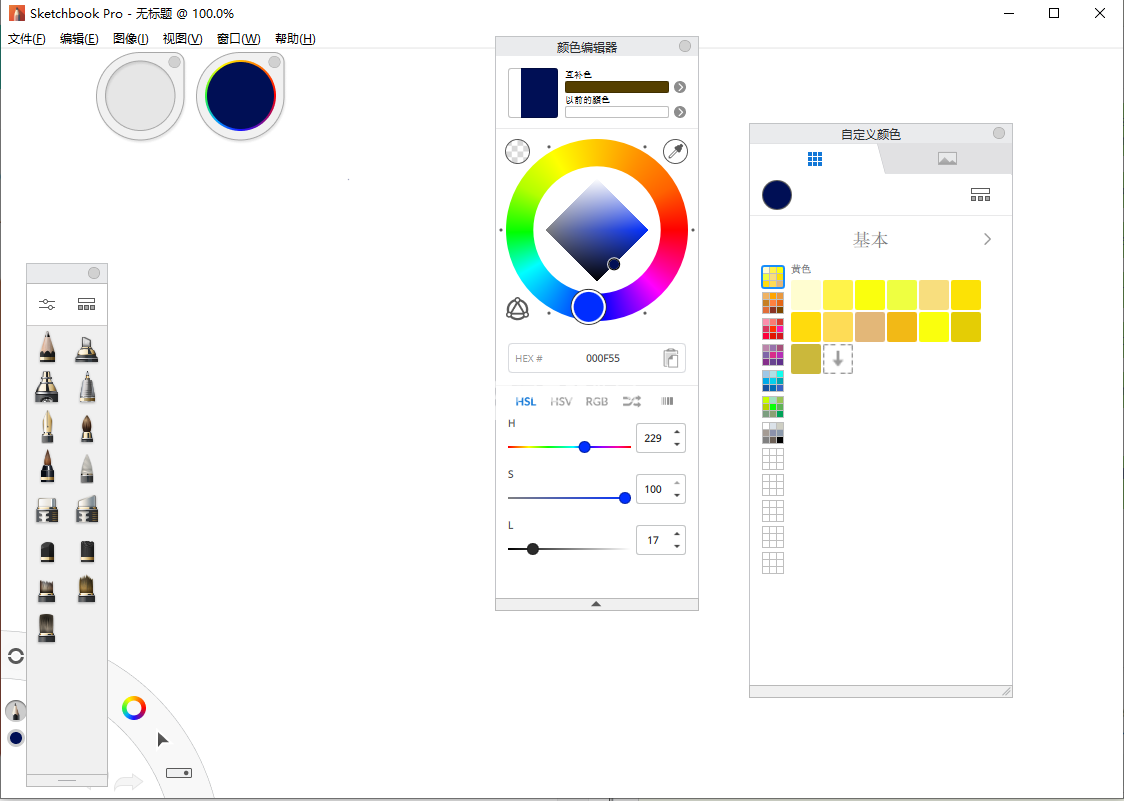
Task: Open the 文件(F) menu
Action: point(27,39)
